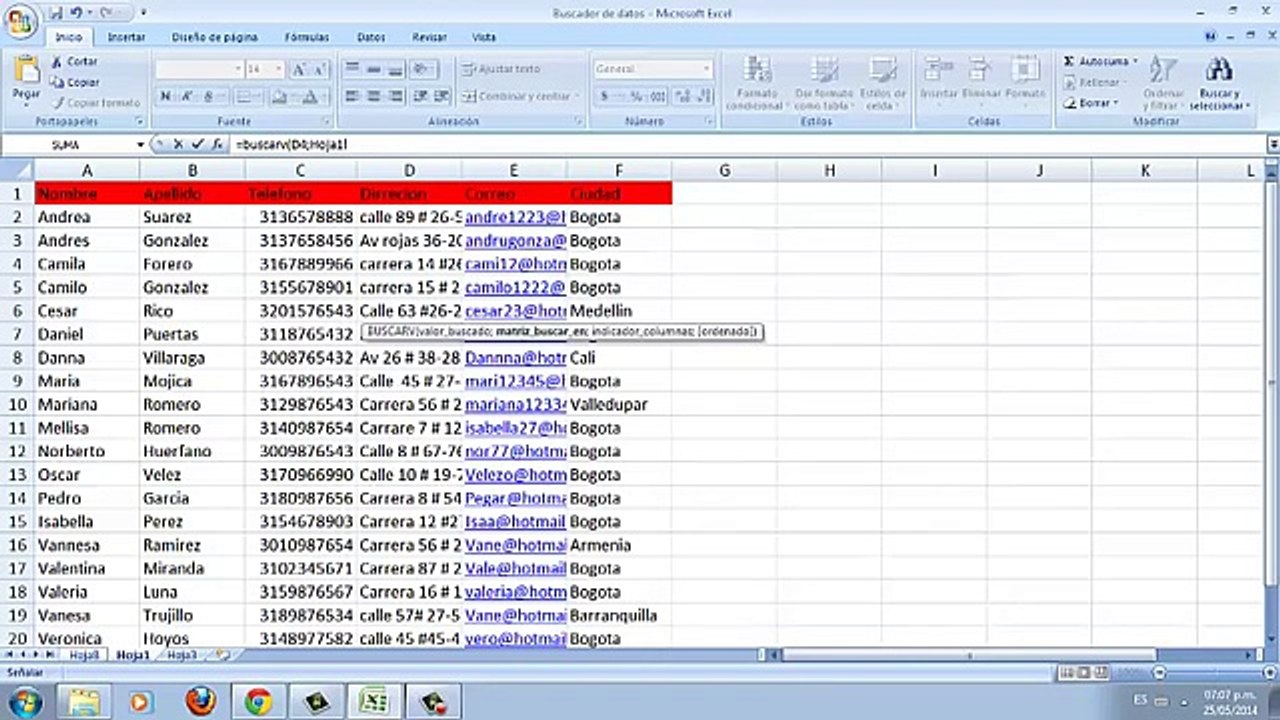Customize quick access toolbar dropdown arrow
The width and height of the screenshot is (1280, 720).
(143, 13)
